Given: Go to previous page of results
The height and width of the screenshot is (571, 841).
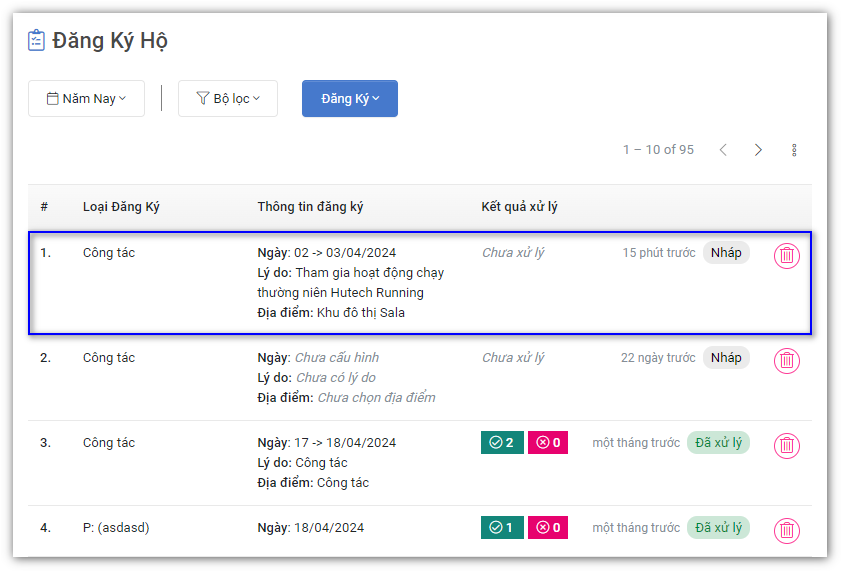Looking at the screenshot, I should [723, 150].
